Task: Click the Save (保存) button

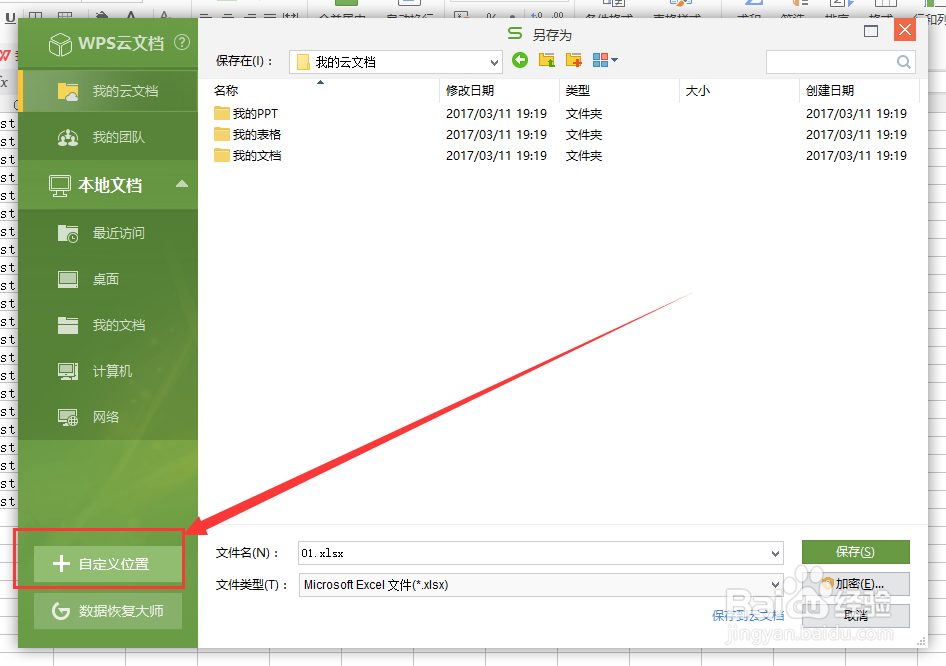Action: tap(856, 552)
